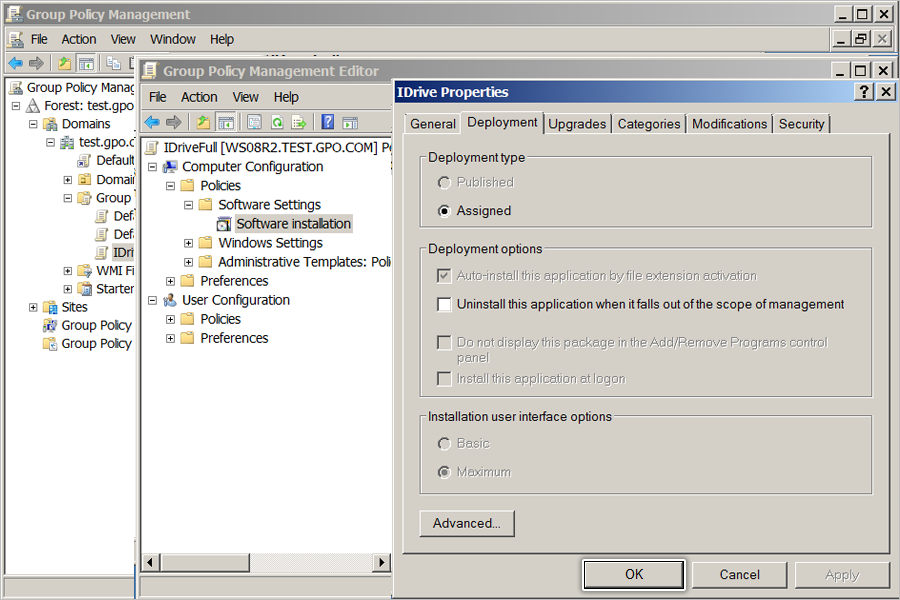The height and width of the screenshot is (600, 900).
Task: Click Up one level folder icon in Editor toolbar
Action: 203,122
